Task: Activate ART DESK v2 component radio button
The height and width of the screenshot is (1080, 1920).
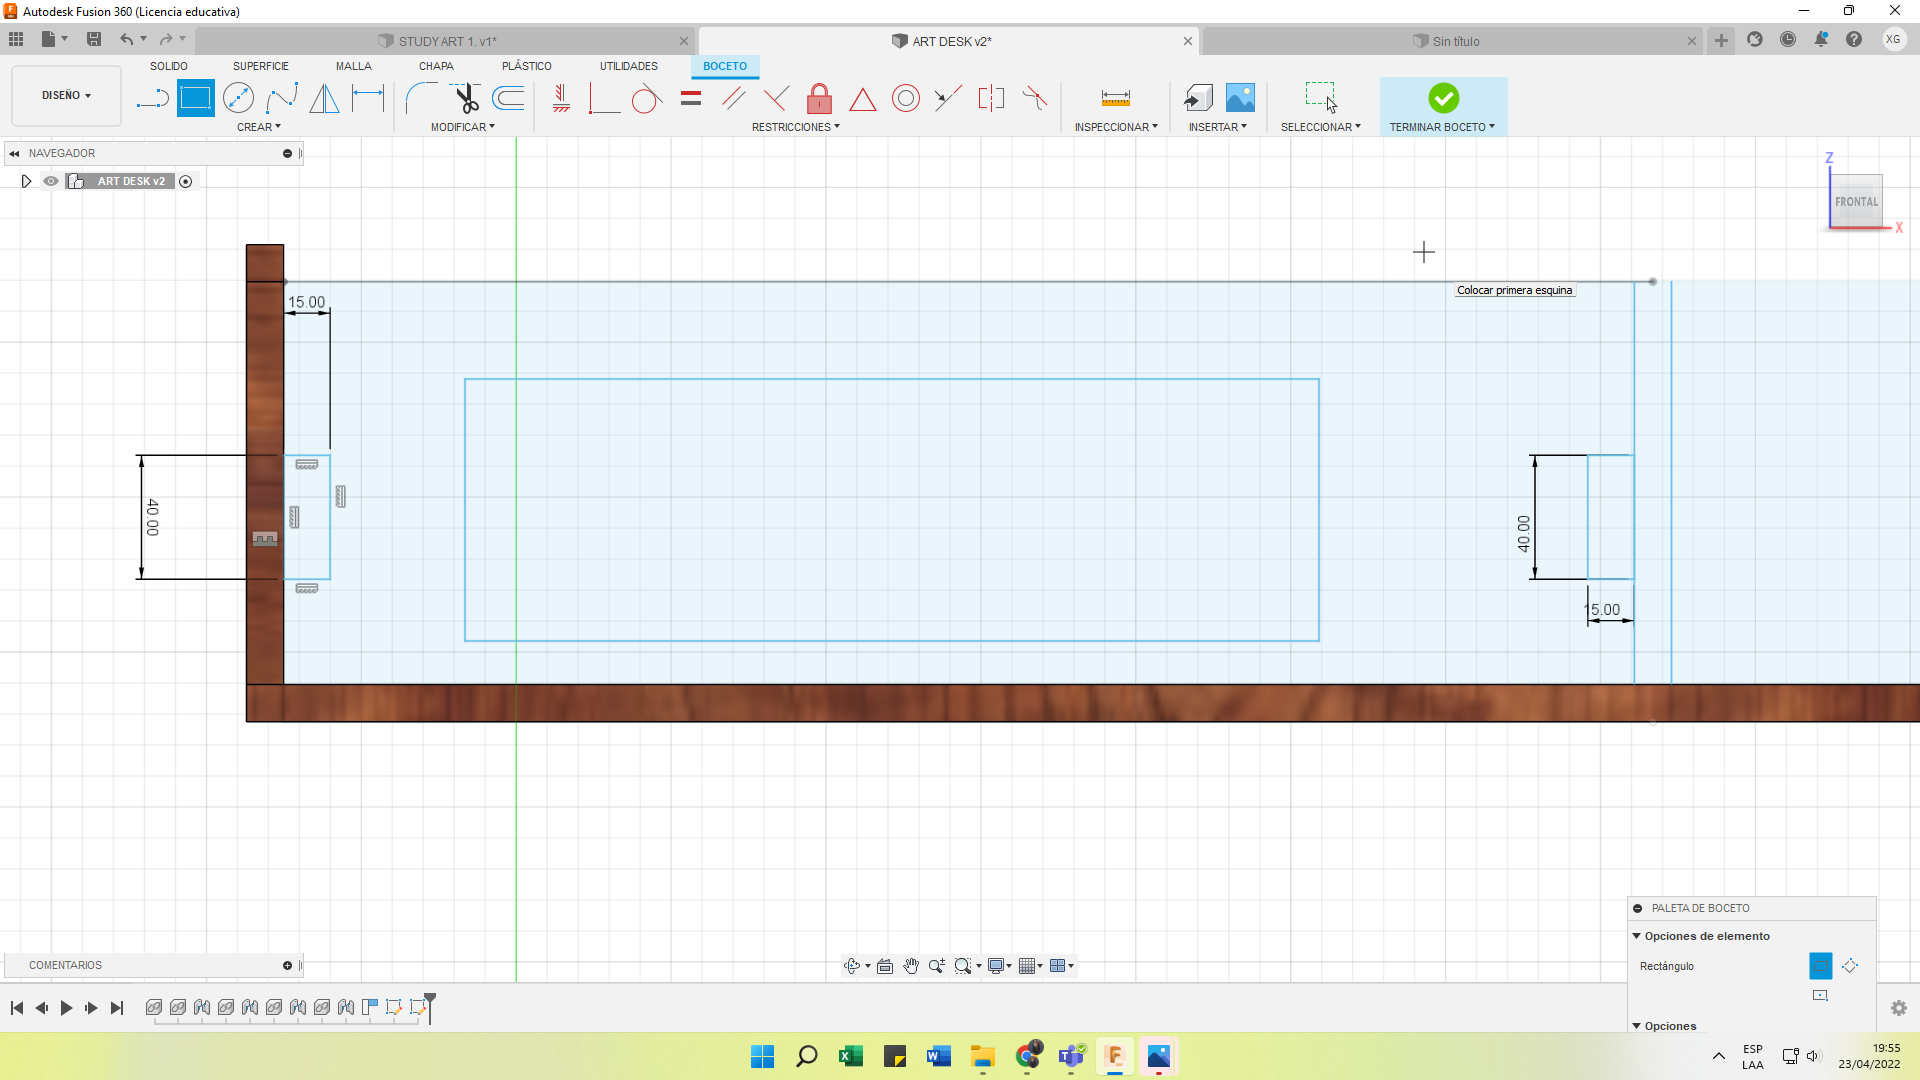Action: (x=185, y=181)
